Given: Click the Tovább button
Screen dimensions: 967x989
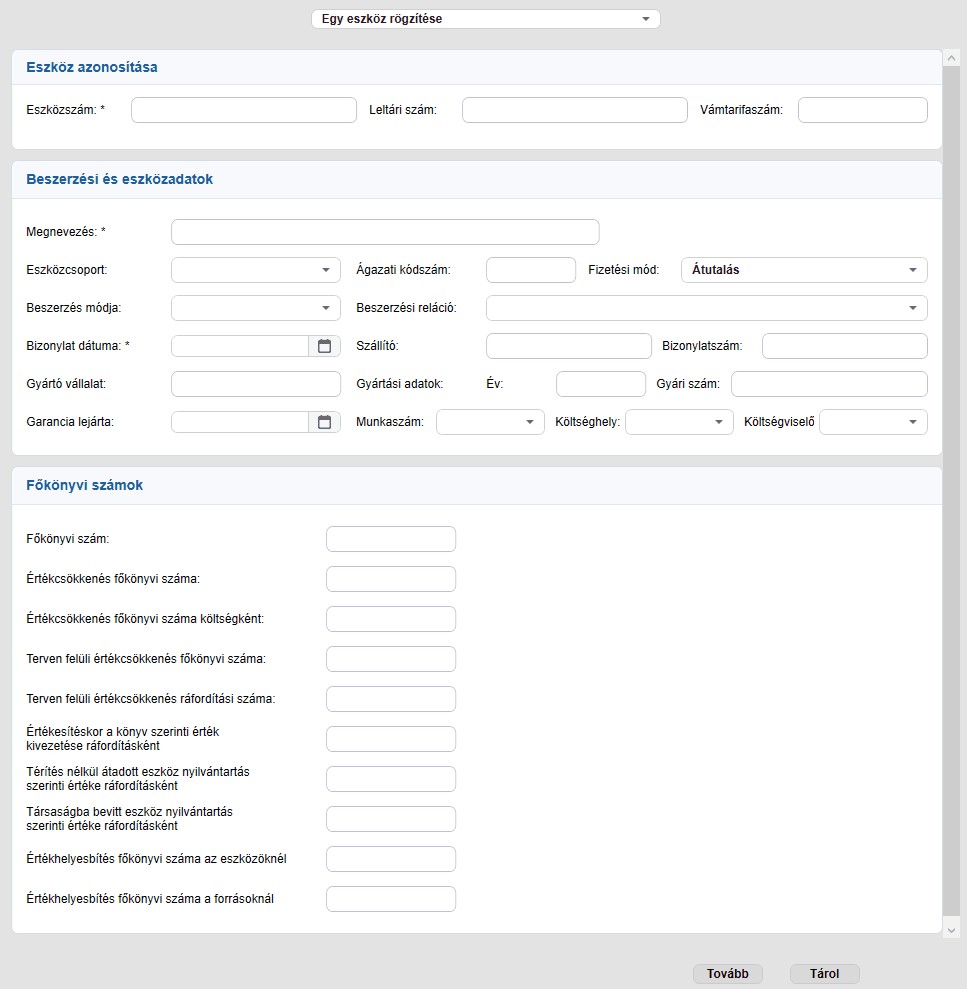Looking at the screenshot, I should (727, 973).
